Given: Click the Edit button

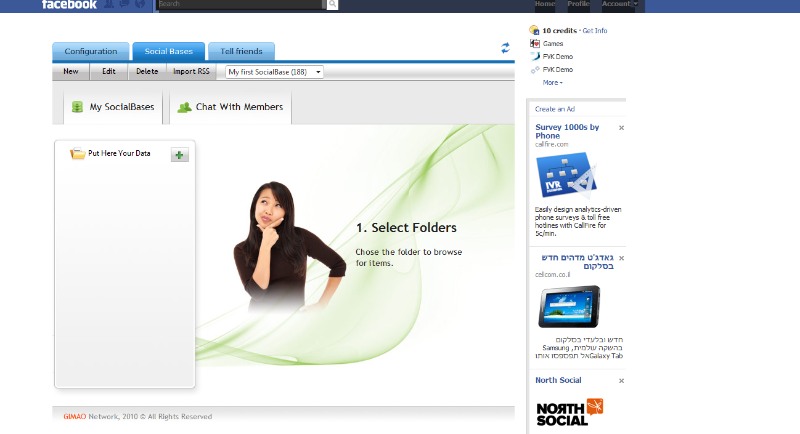Looking at the screenshot, I should click(x=109, y=71).
